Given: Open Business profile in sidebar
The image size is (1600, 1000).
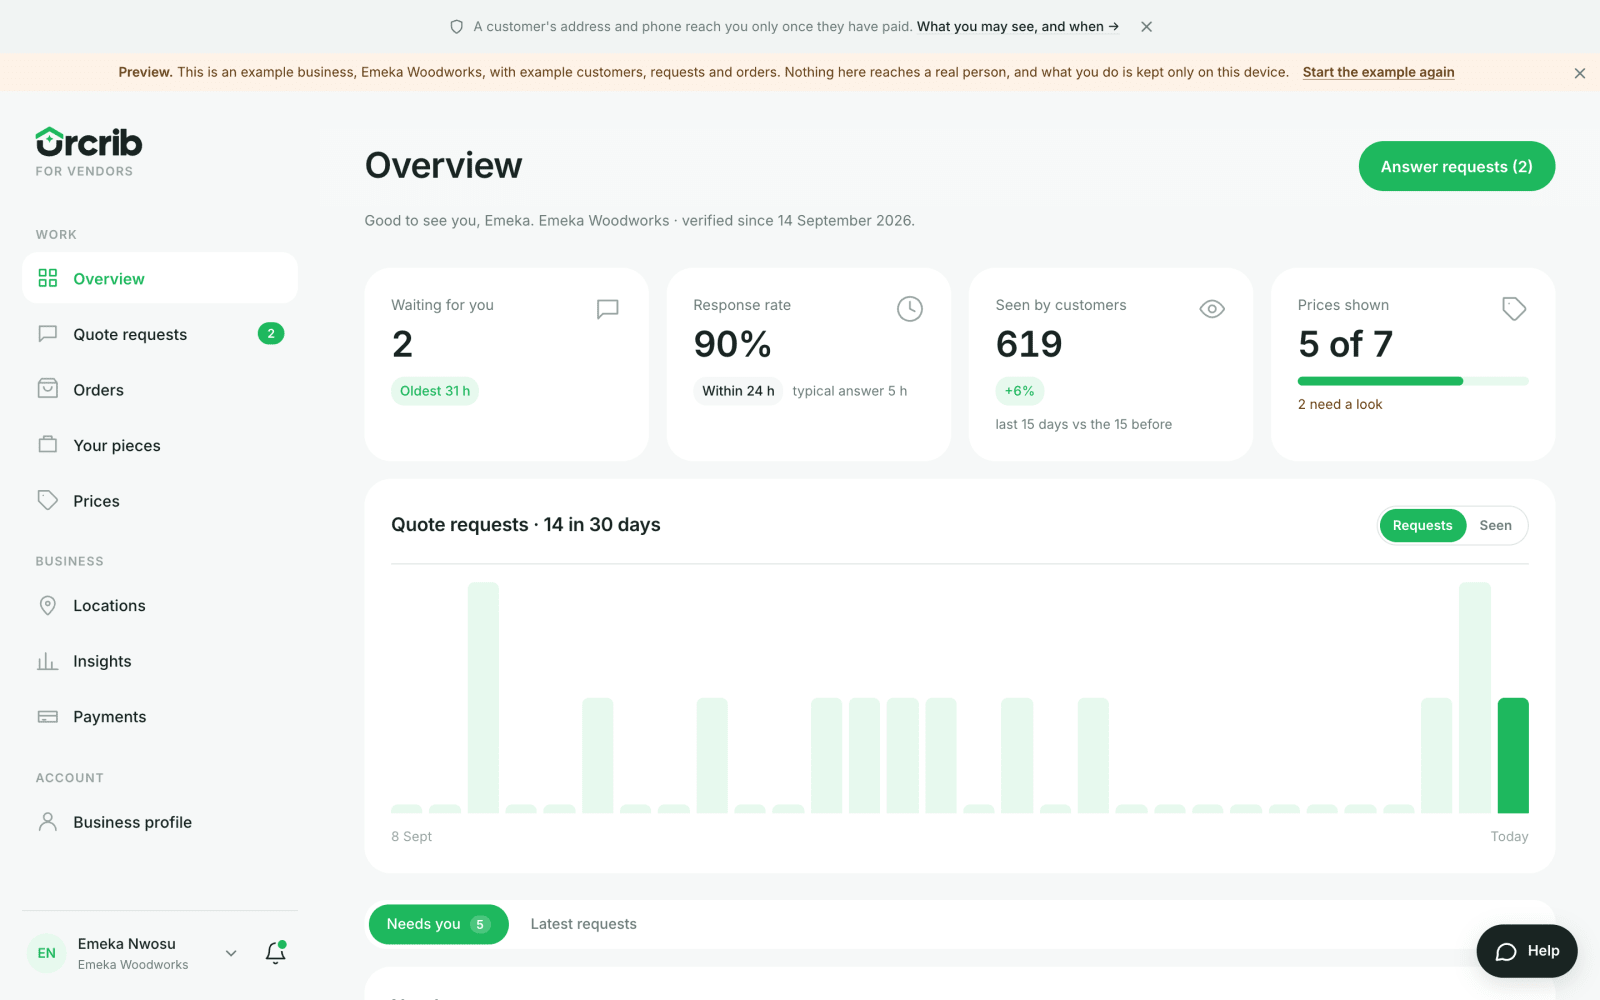Looking at the screenshot, I should point(160,822).
